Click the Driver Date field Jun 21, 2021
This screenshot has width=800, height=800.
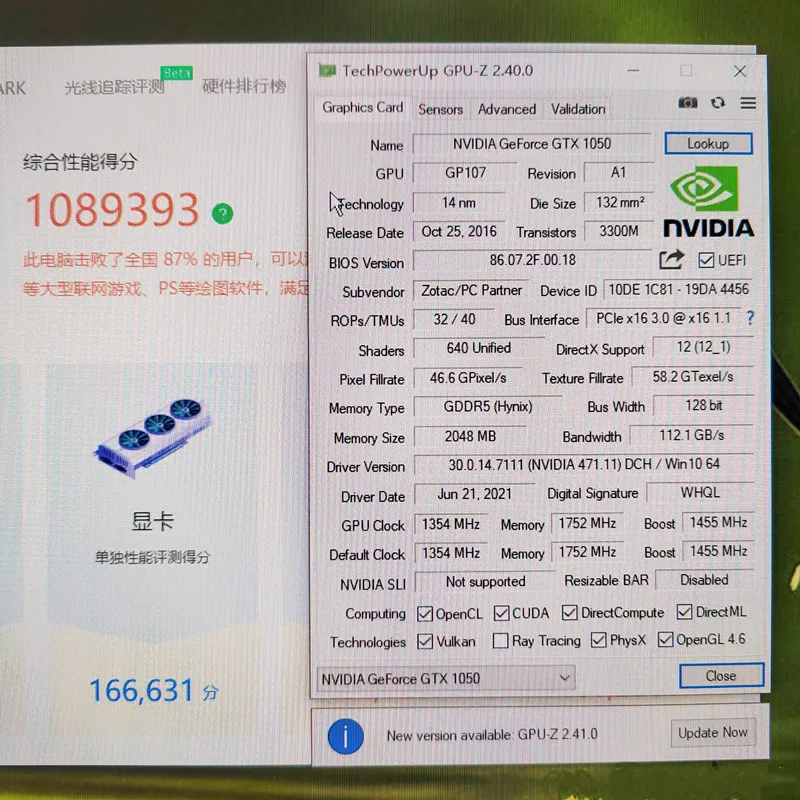click(x=474, y=494)
